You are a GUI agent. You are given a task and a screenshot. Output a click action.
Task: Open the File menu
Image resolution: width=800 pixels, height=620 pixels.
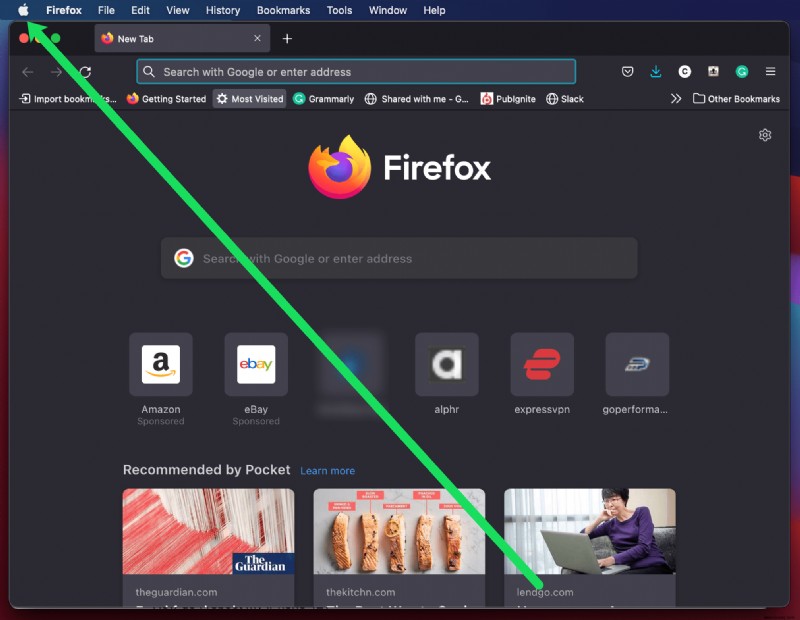tap(106, 10)
